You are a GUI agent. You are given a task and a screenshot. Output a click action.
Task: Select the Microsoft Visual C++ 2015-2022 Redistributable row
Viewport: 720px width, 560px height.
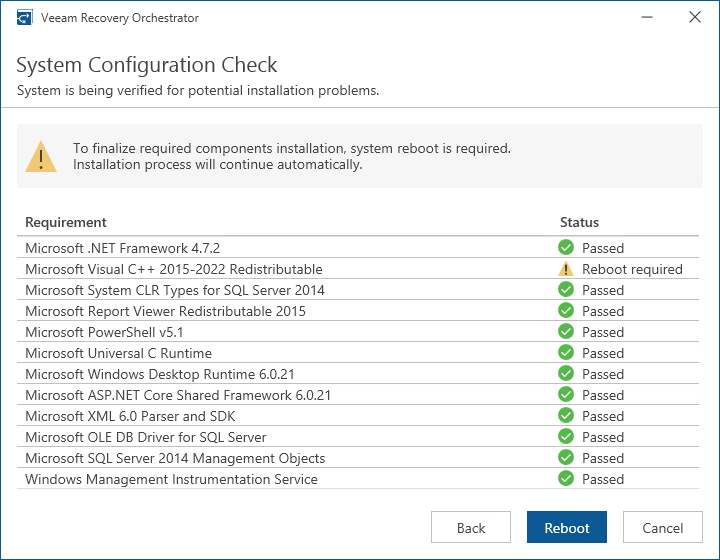click(174, 269)
